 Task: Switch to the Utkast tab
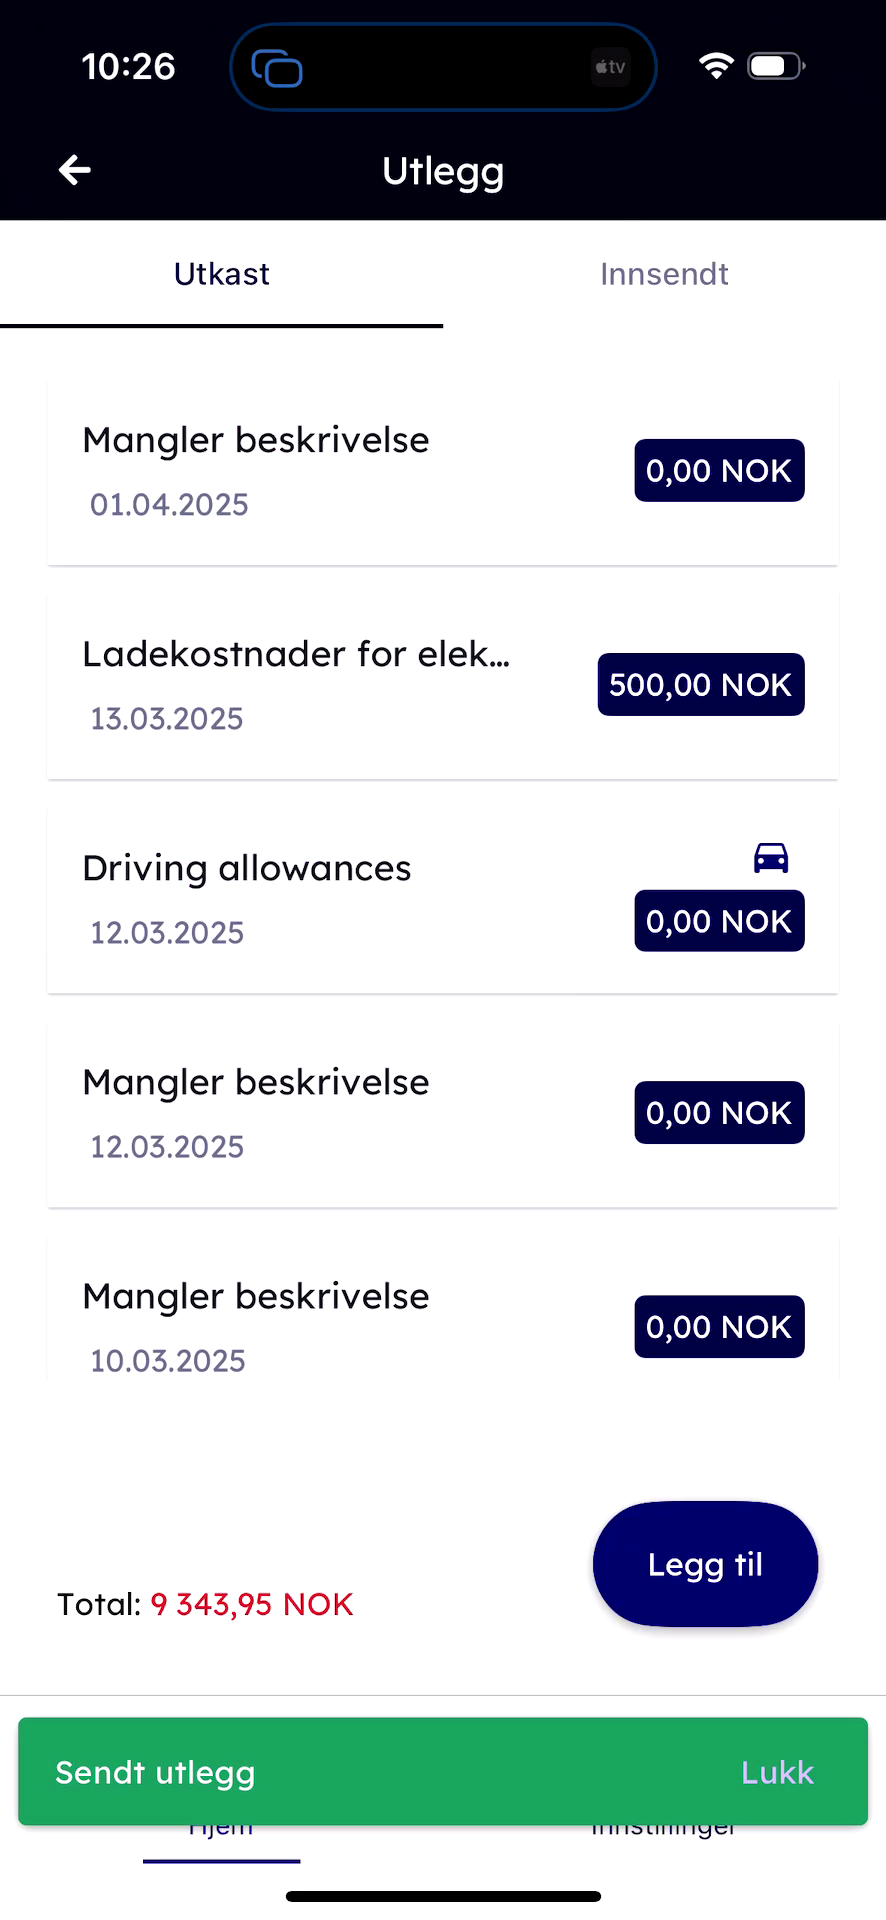(222, 274)
